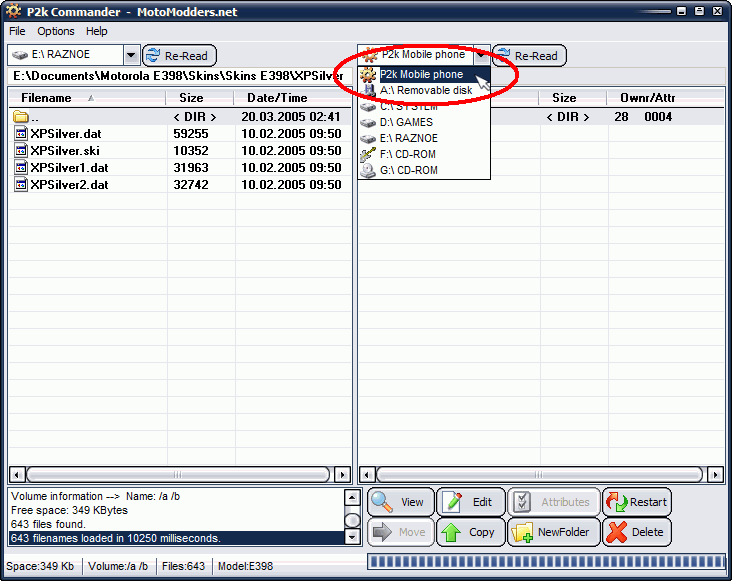Re-Read the left panel contents
This screenshot has width=732, height=581.
coord(179,56)
